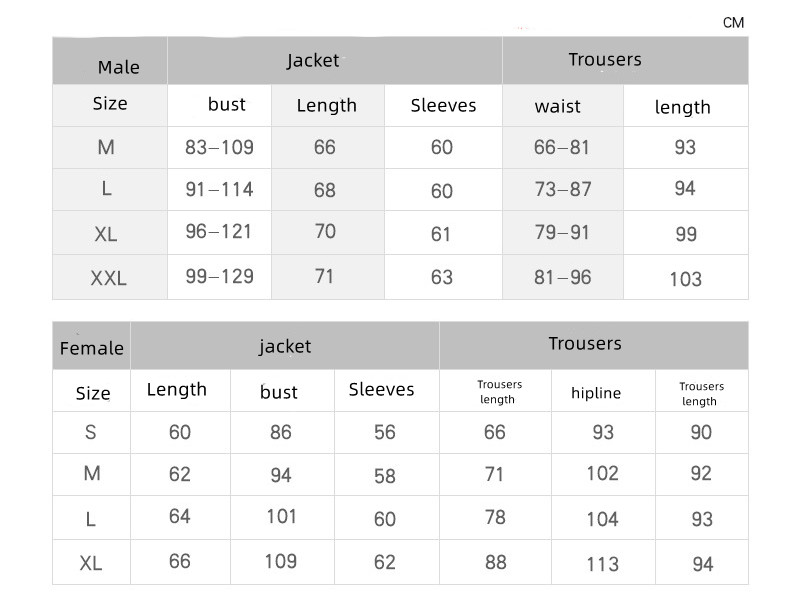
Task: Click the Female L hipline value 104
Action: pos(602,518)
